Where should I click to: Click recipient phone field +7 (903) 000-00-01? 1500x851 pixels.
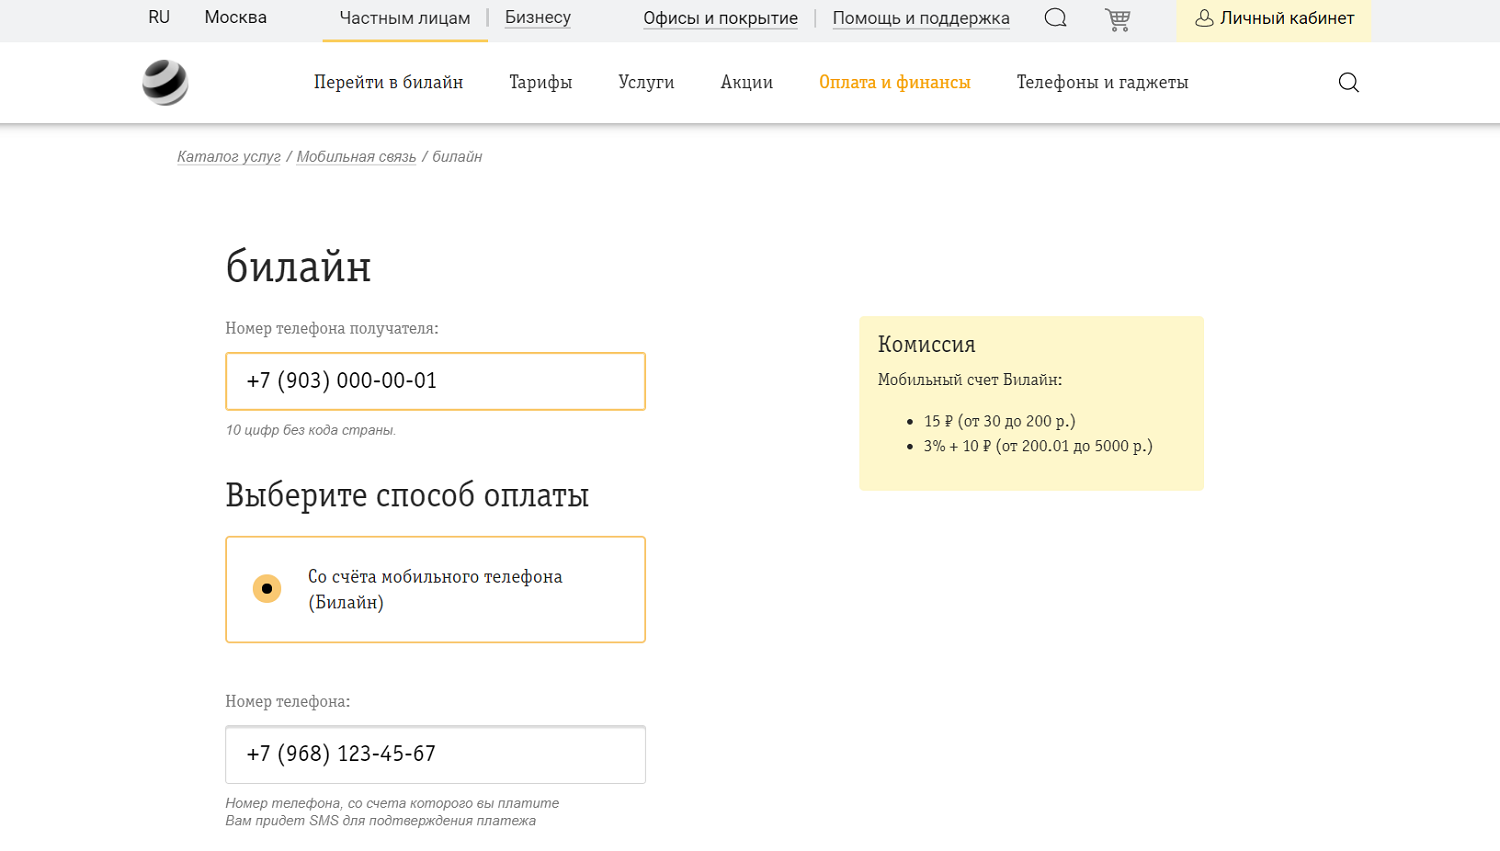tap(435, 381)
